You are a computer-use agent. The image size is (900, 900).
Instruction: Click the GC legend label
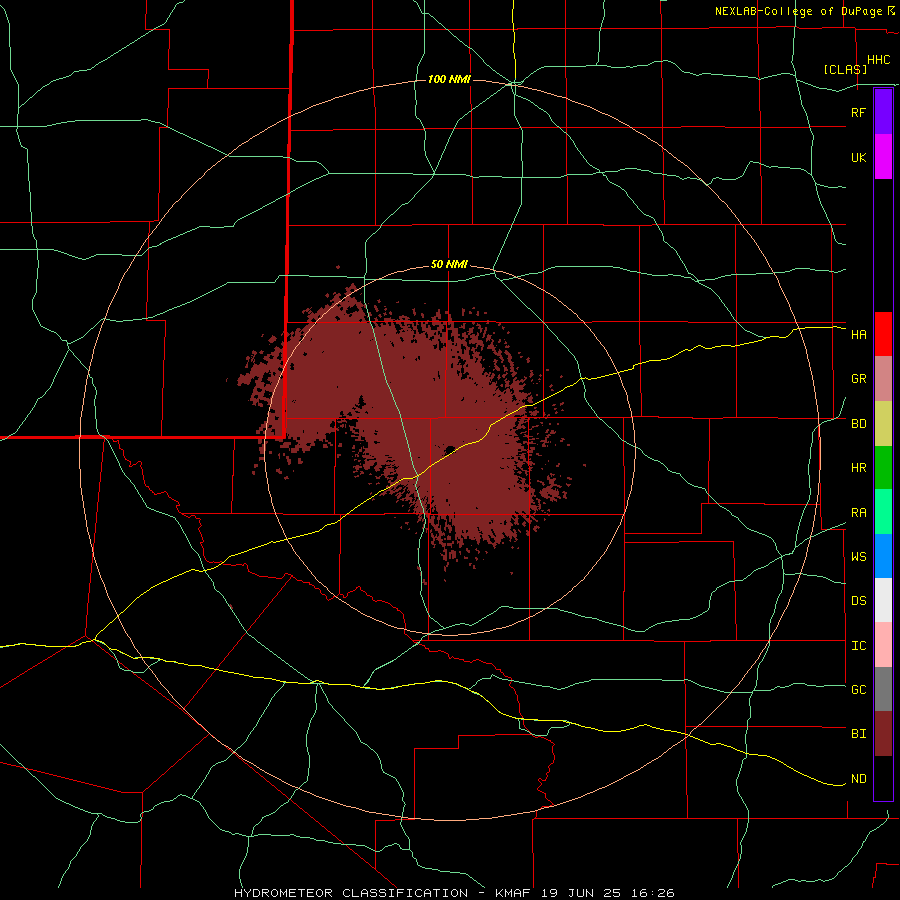pyautogui.click(x=858, y=689)
